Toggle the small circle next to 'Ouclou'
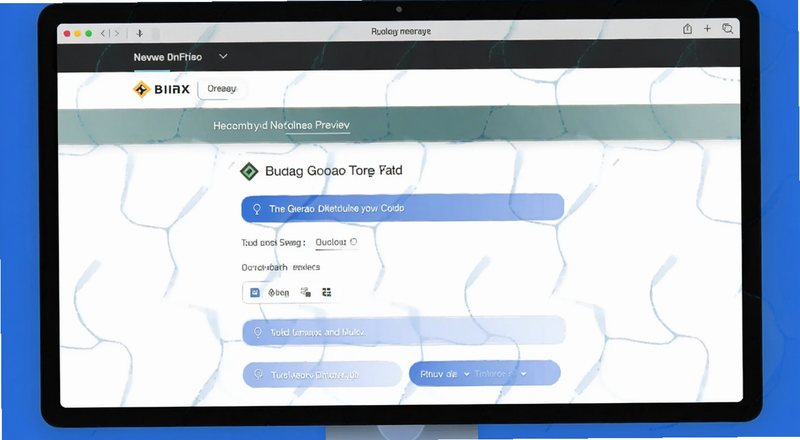This screenshot has height=440, width=800. [354, 241]
